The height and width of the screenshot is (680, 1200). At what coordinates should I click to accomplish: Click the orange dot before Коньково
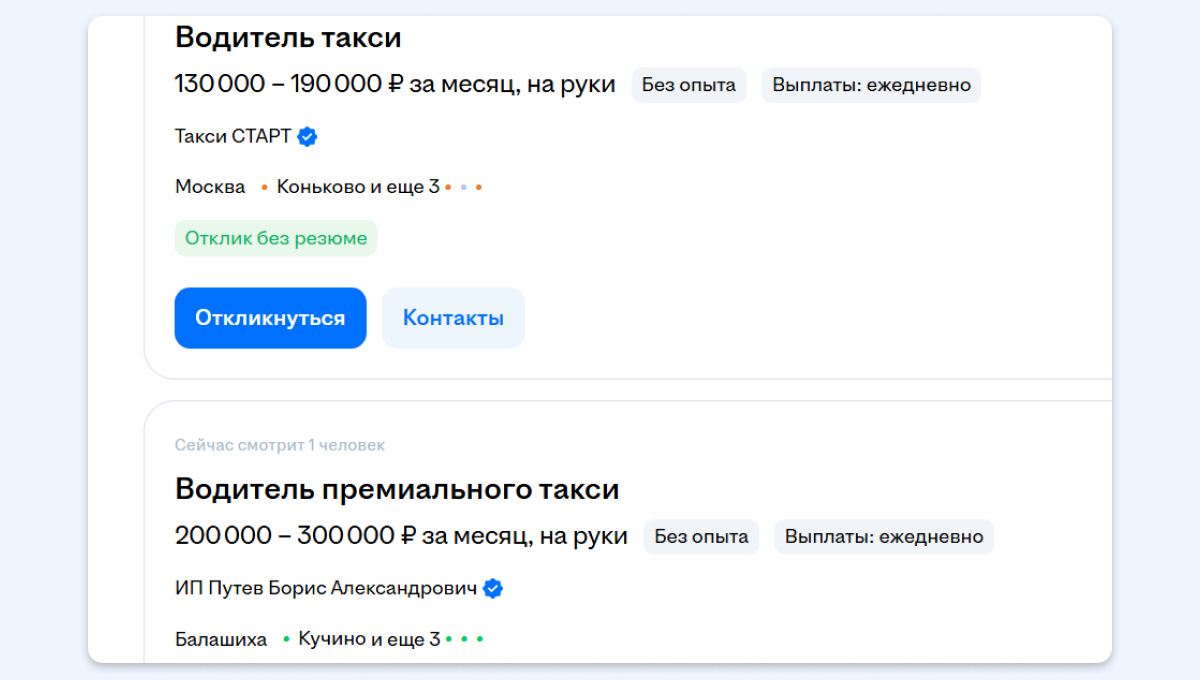[264, 187]
